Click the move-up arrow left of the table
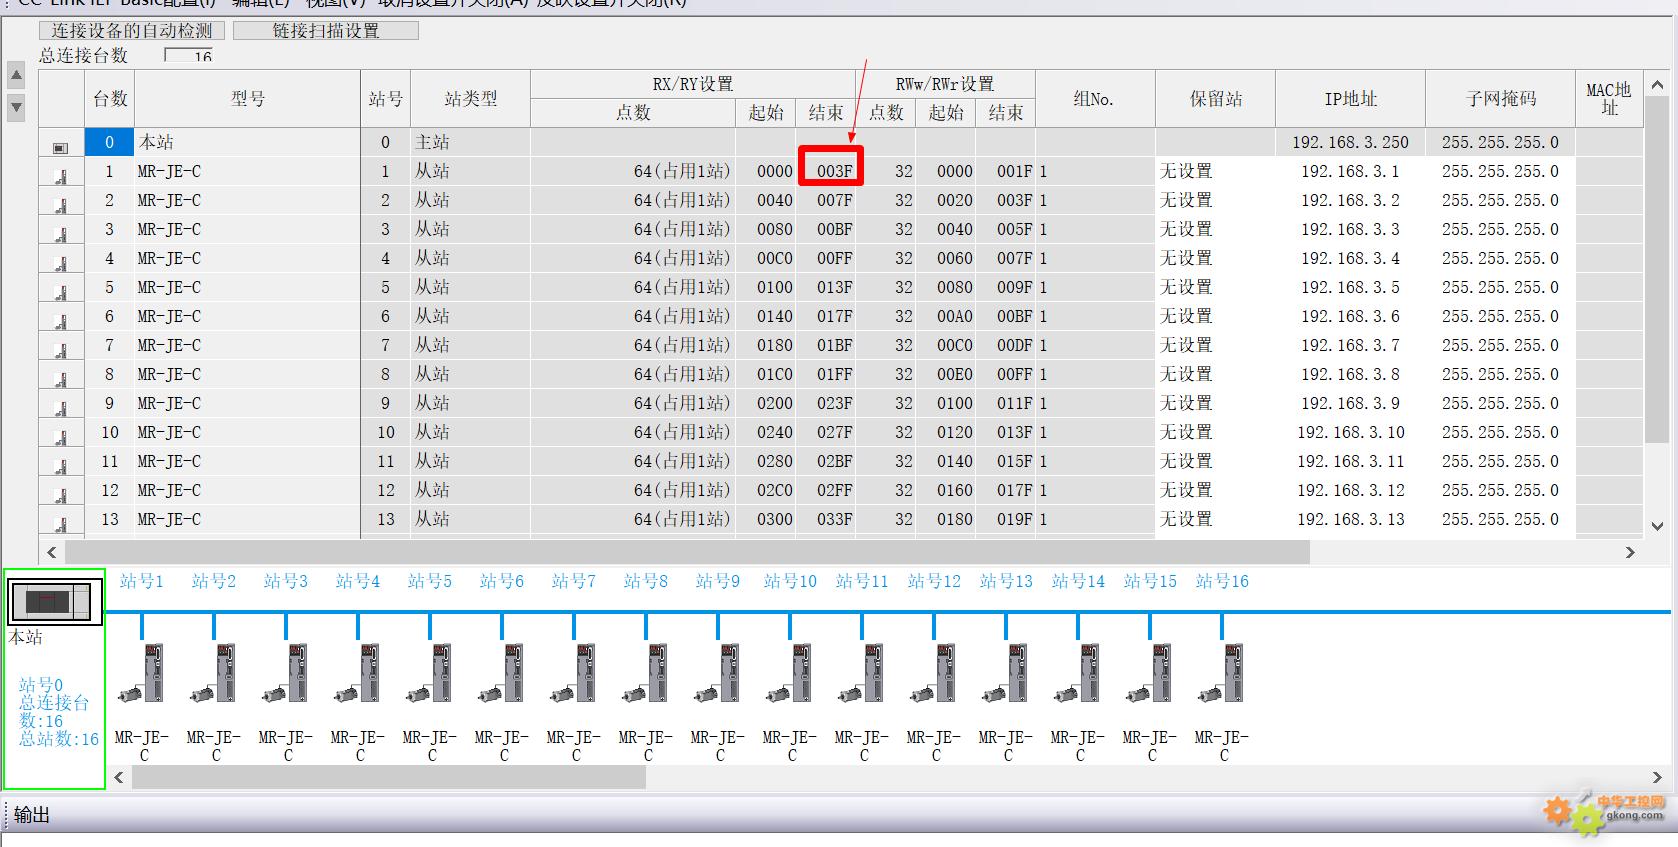The image size is (1678, 847). (16, 75)
